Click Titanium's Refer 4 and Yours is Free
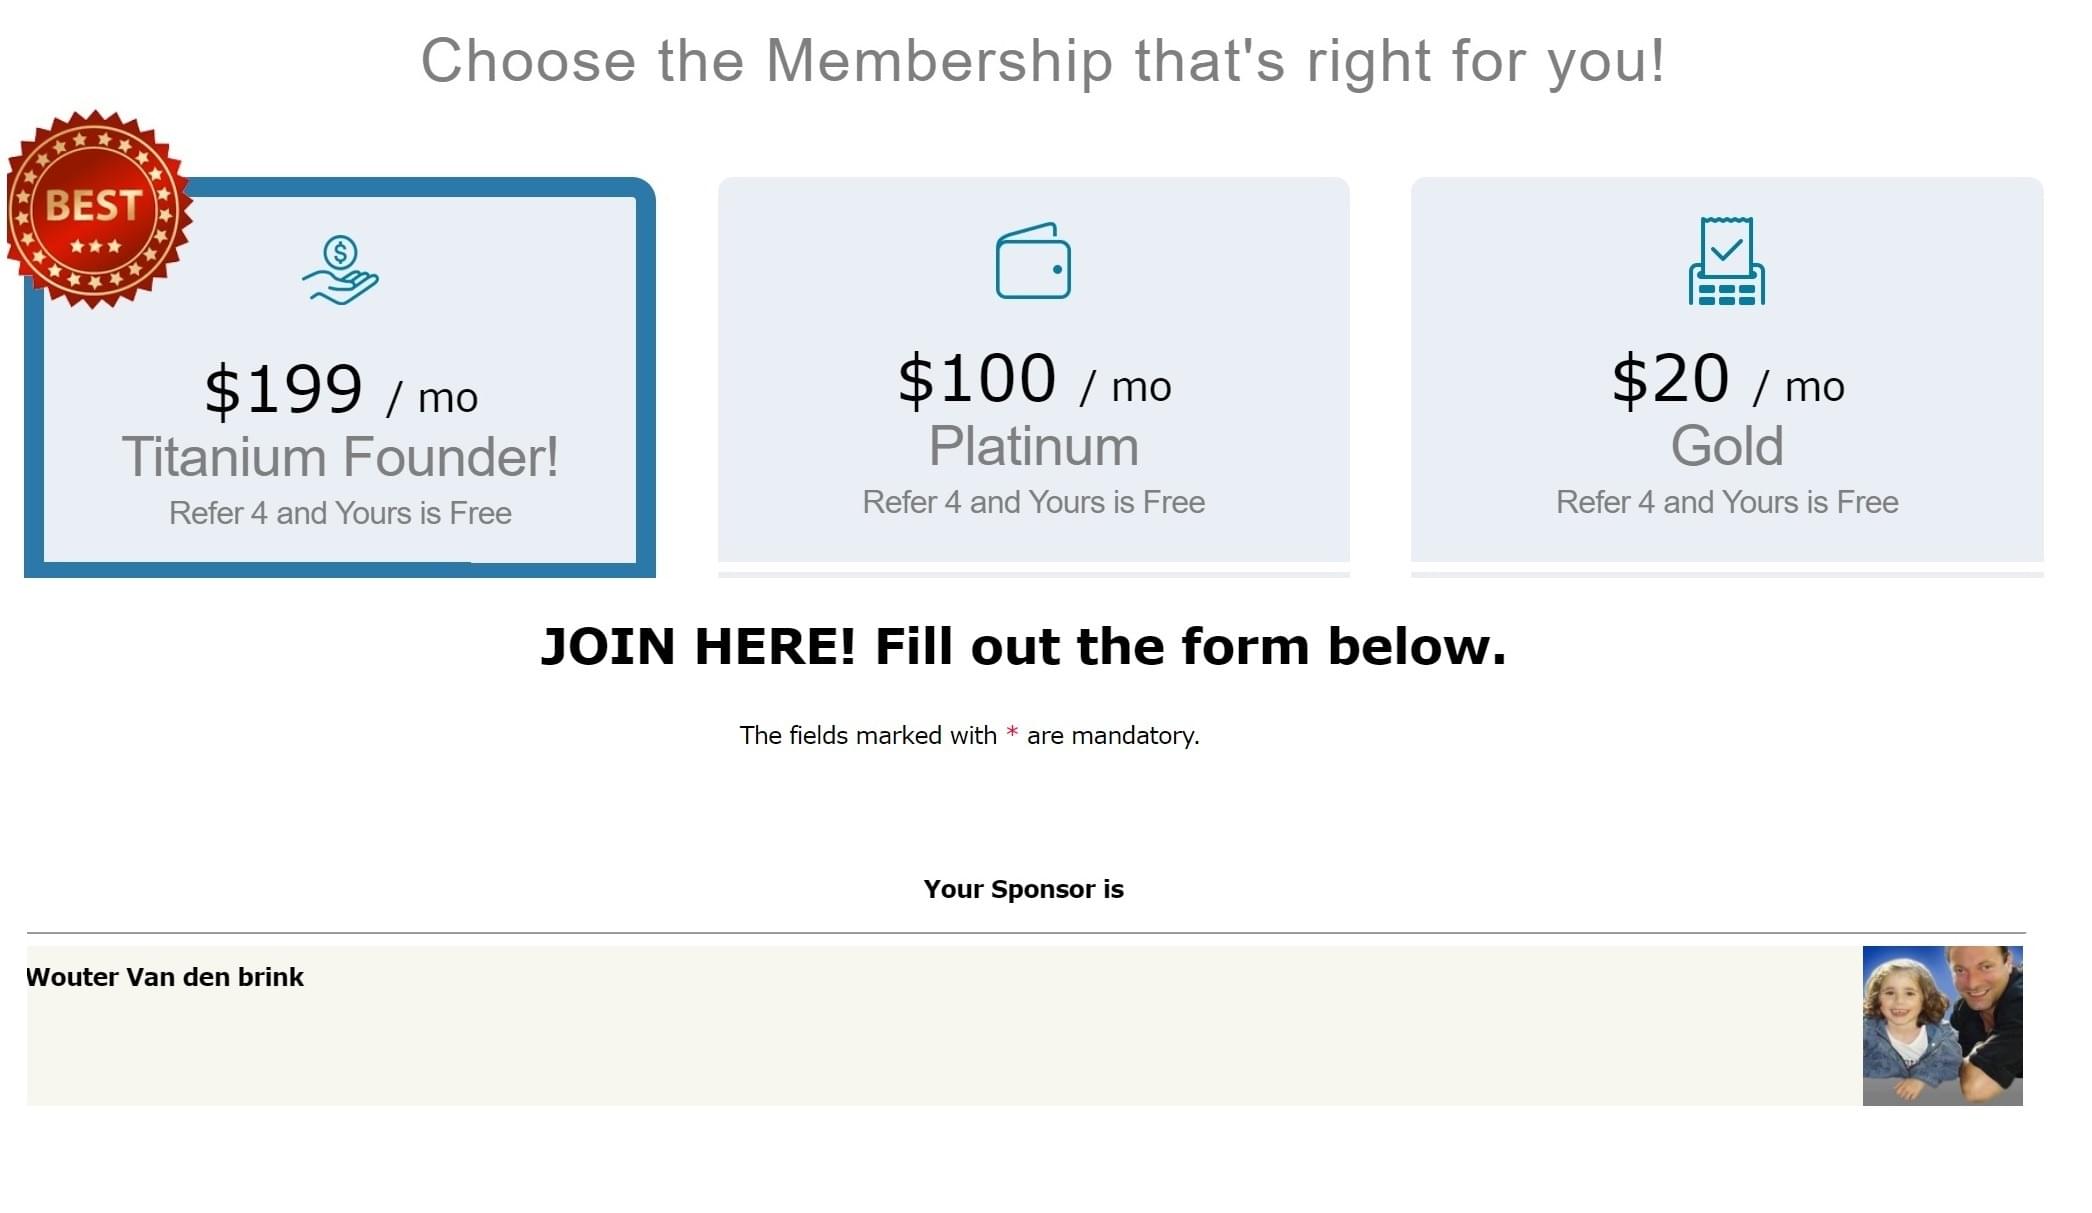The height and width of the screenshot is (1213, 2092). click(x=340, y=513)
